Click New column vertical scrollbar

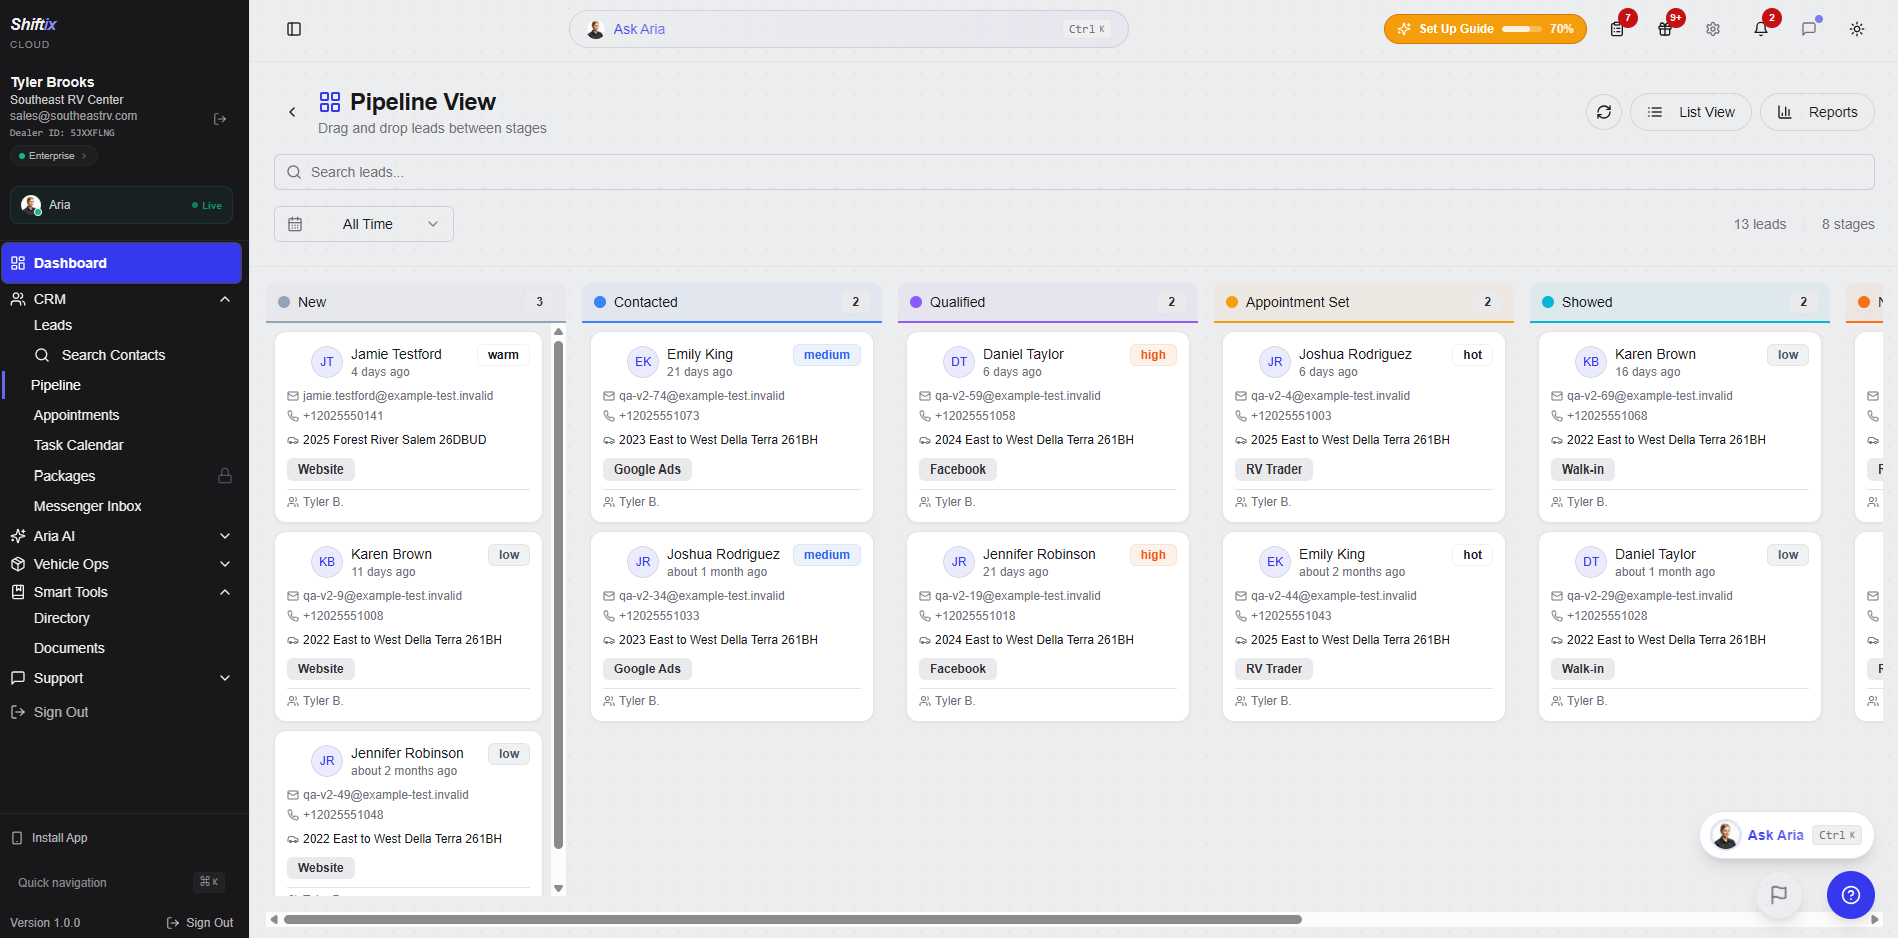click(x=558, y=594)
